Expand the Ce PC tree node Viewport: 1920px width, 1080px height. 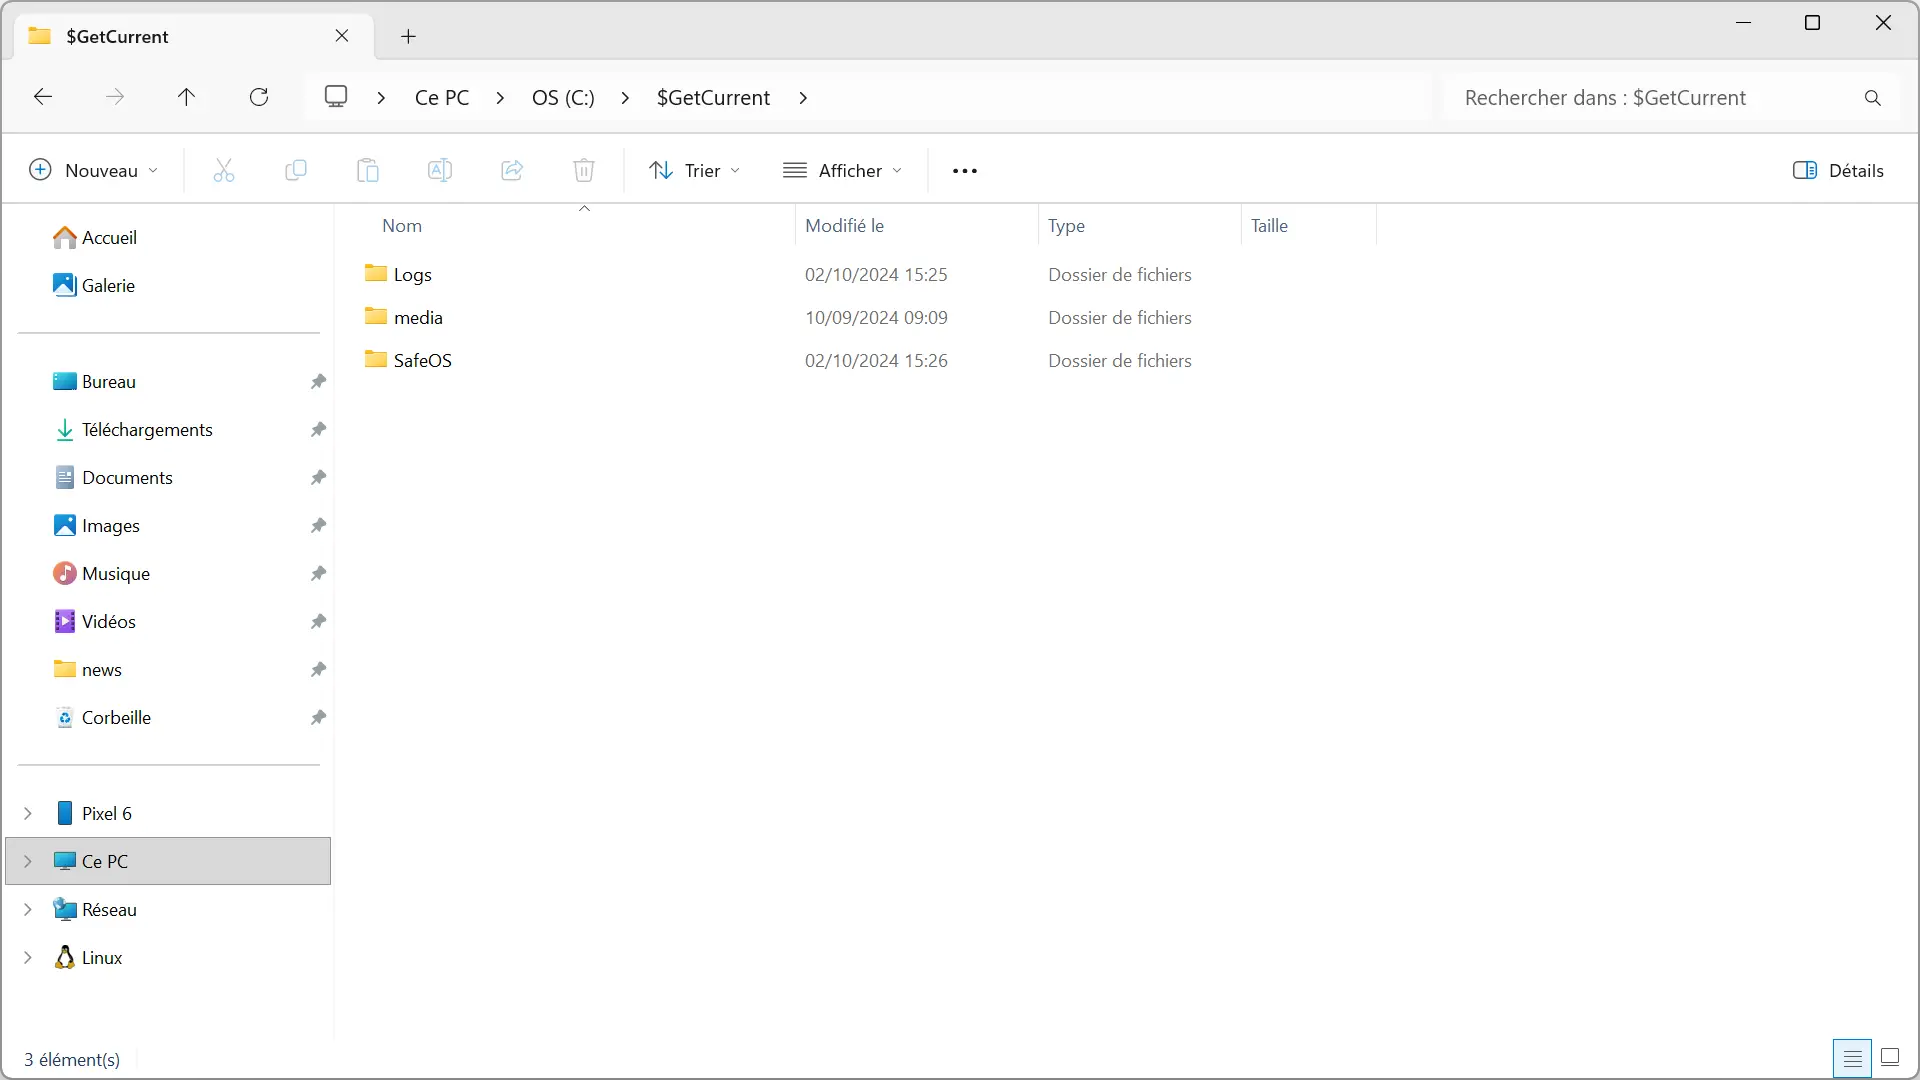point(28,862)
